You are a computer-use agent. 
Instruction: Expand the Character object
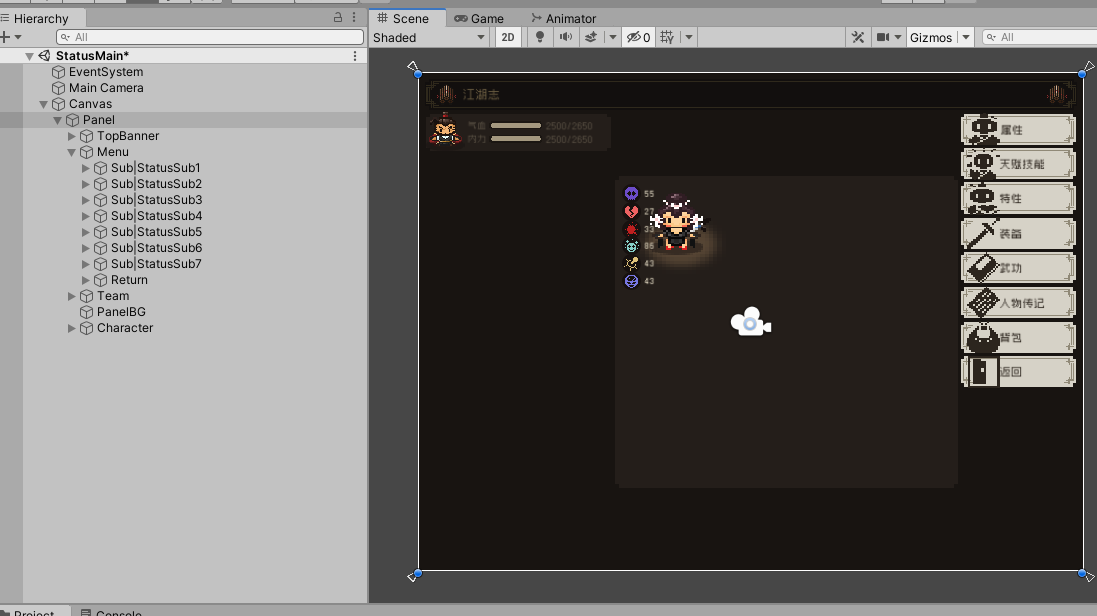point(71,328)
